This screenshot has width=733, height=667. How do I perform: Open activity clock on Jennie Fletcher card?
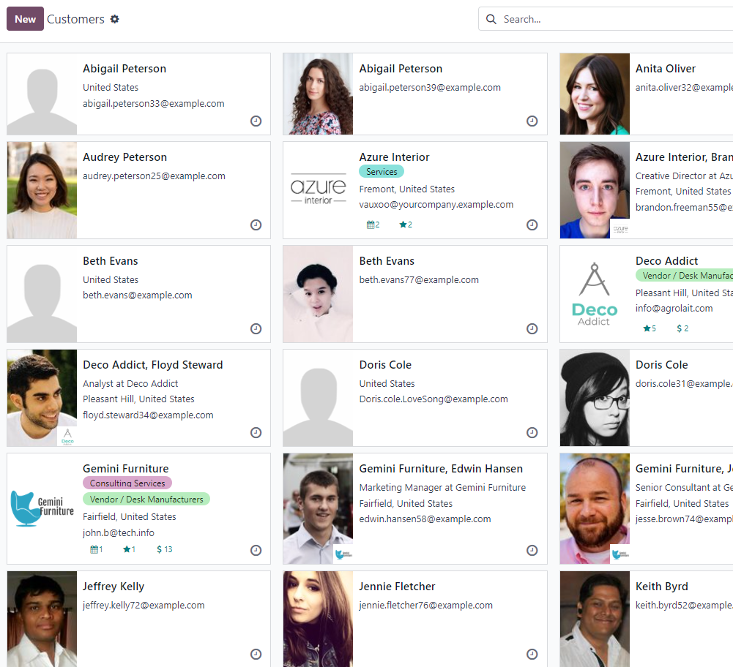532,654
